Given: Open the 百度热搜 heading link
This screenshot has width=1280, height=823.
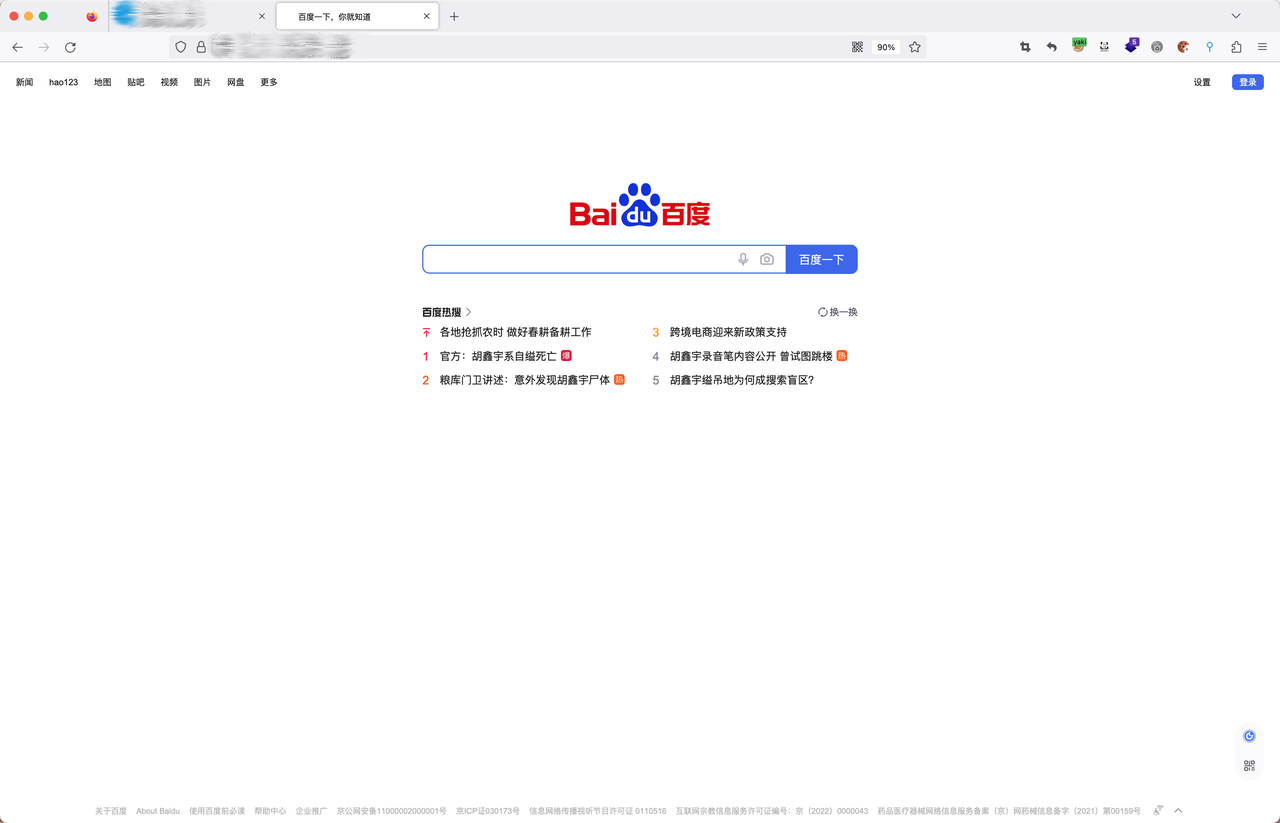Looking at the screenshot, I should pos(442,312).
